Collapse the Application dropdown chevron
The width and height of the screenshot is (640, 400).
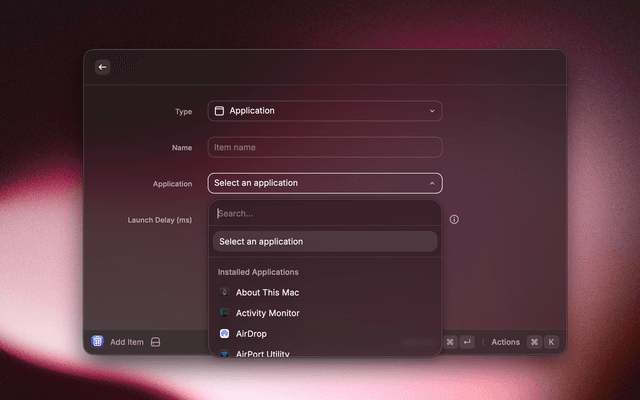[x=432, y=183]
